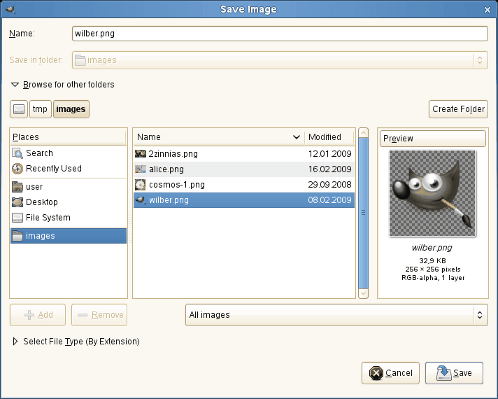Close the Save Image dialog
The image size is (498, 399).
click(487, 10)
